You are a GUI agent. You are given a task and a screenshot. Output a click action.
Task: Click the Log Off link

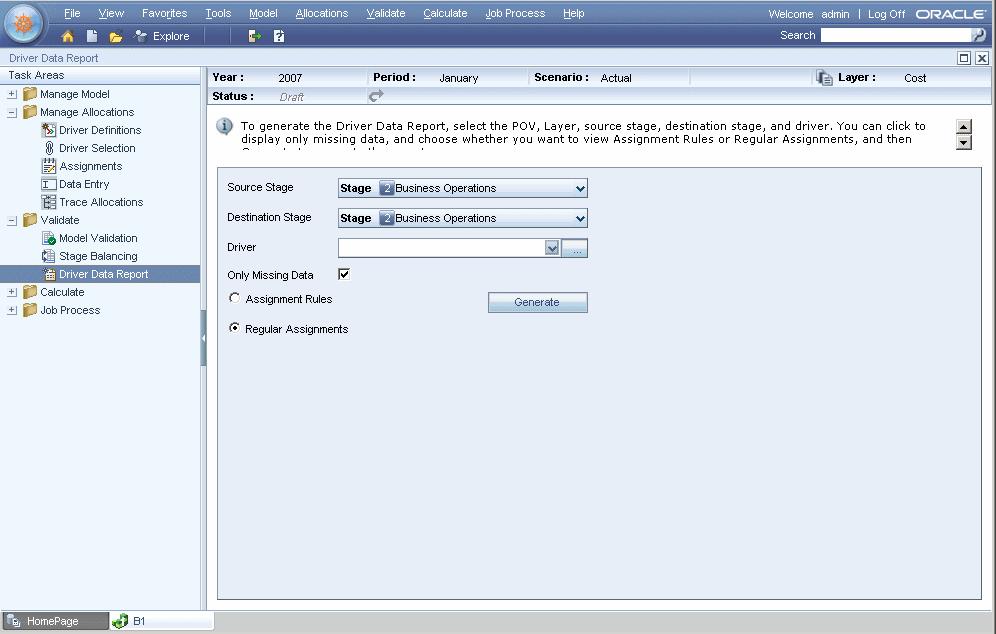(886, 14)
